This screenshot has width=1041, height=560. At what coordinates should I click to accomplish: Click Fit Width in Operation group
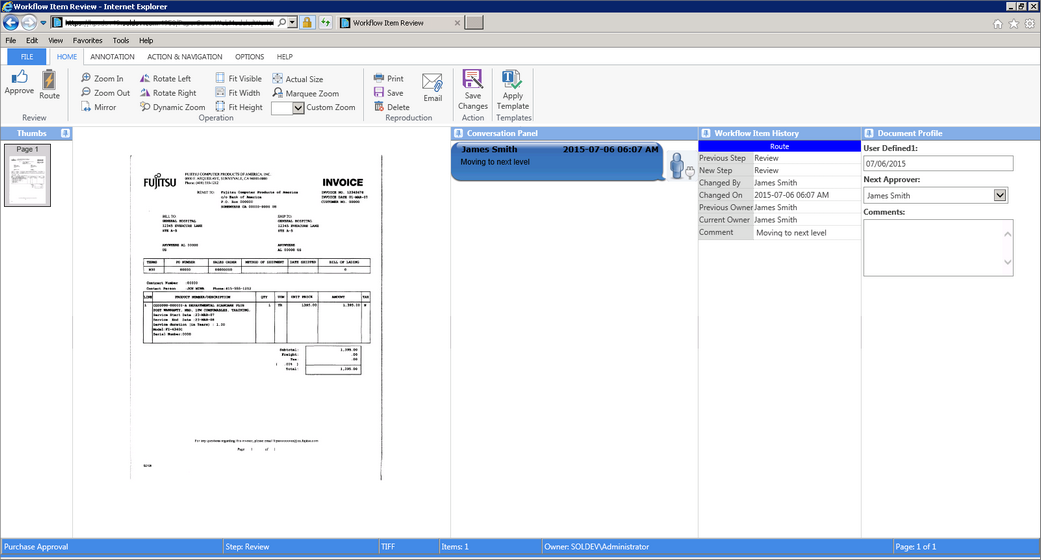(238, 93)
